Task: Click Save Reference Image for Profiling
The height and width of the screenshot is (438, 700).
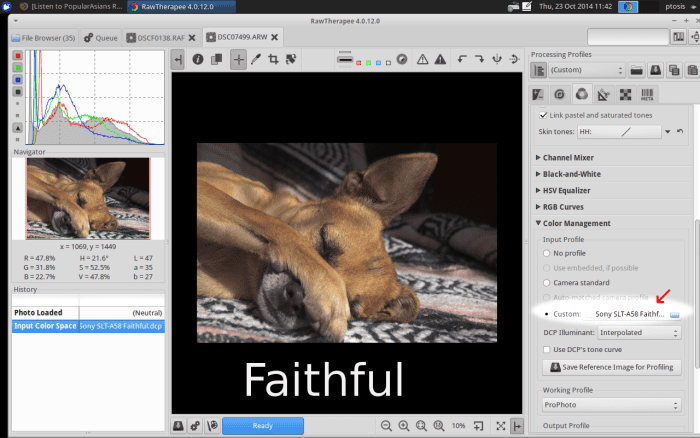Action: pos(611,368)
